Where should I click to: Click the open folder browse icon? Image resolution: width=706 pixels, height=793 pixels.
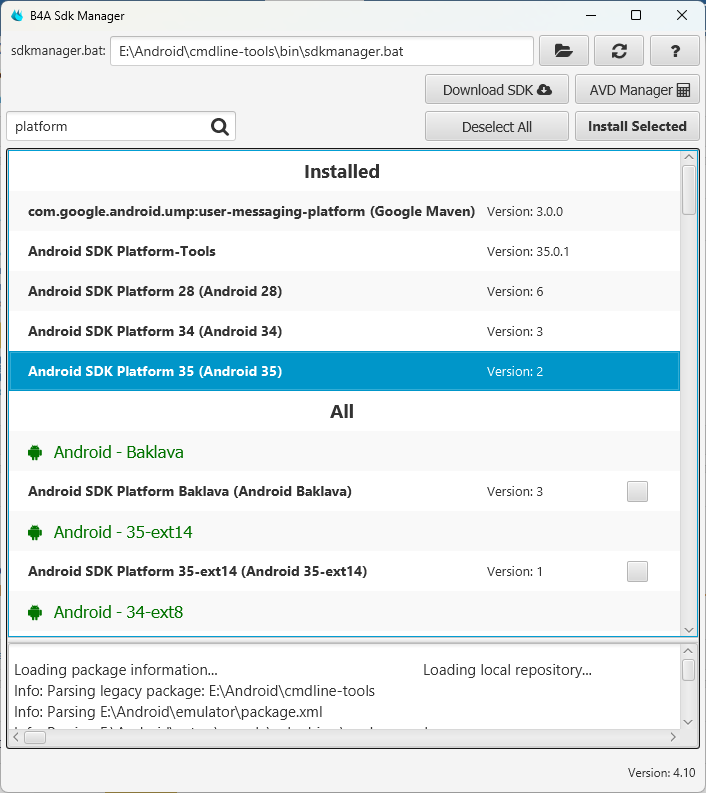563,51
